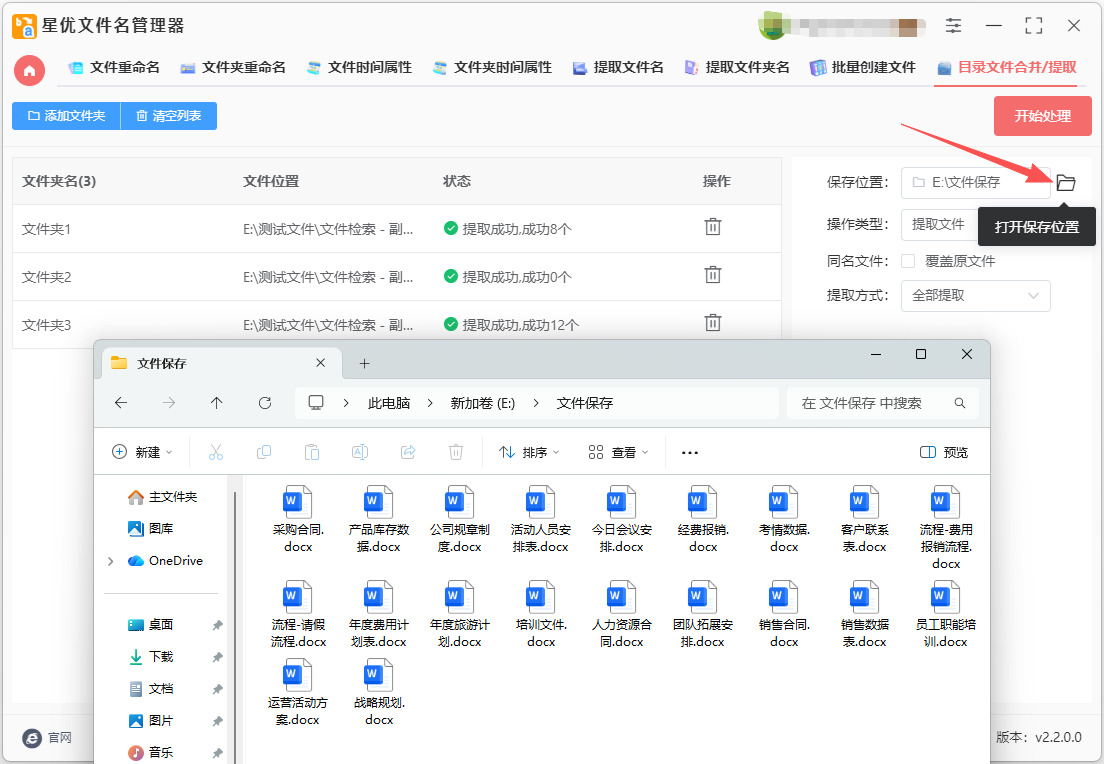This screenshot has width=1104, height=764.
Task: Click the 添加文件夹 button
Action: coord(66,116)
